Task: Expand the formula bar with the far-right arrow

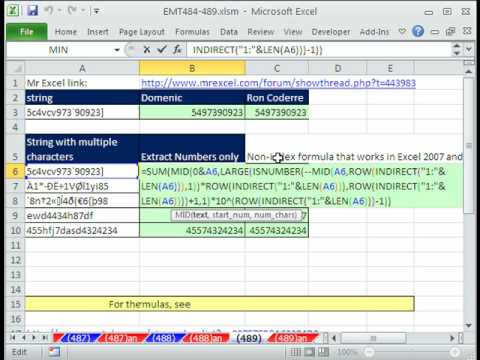Action: tap(469, 50)
